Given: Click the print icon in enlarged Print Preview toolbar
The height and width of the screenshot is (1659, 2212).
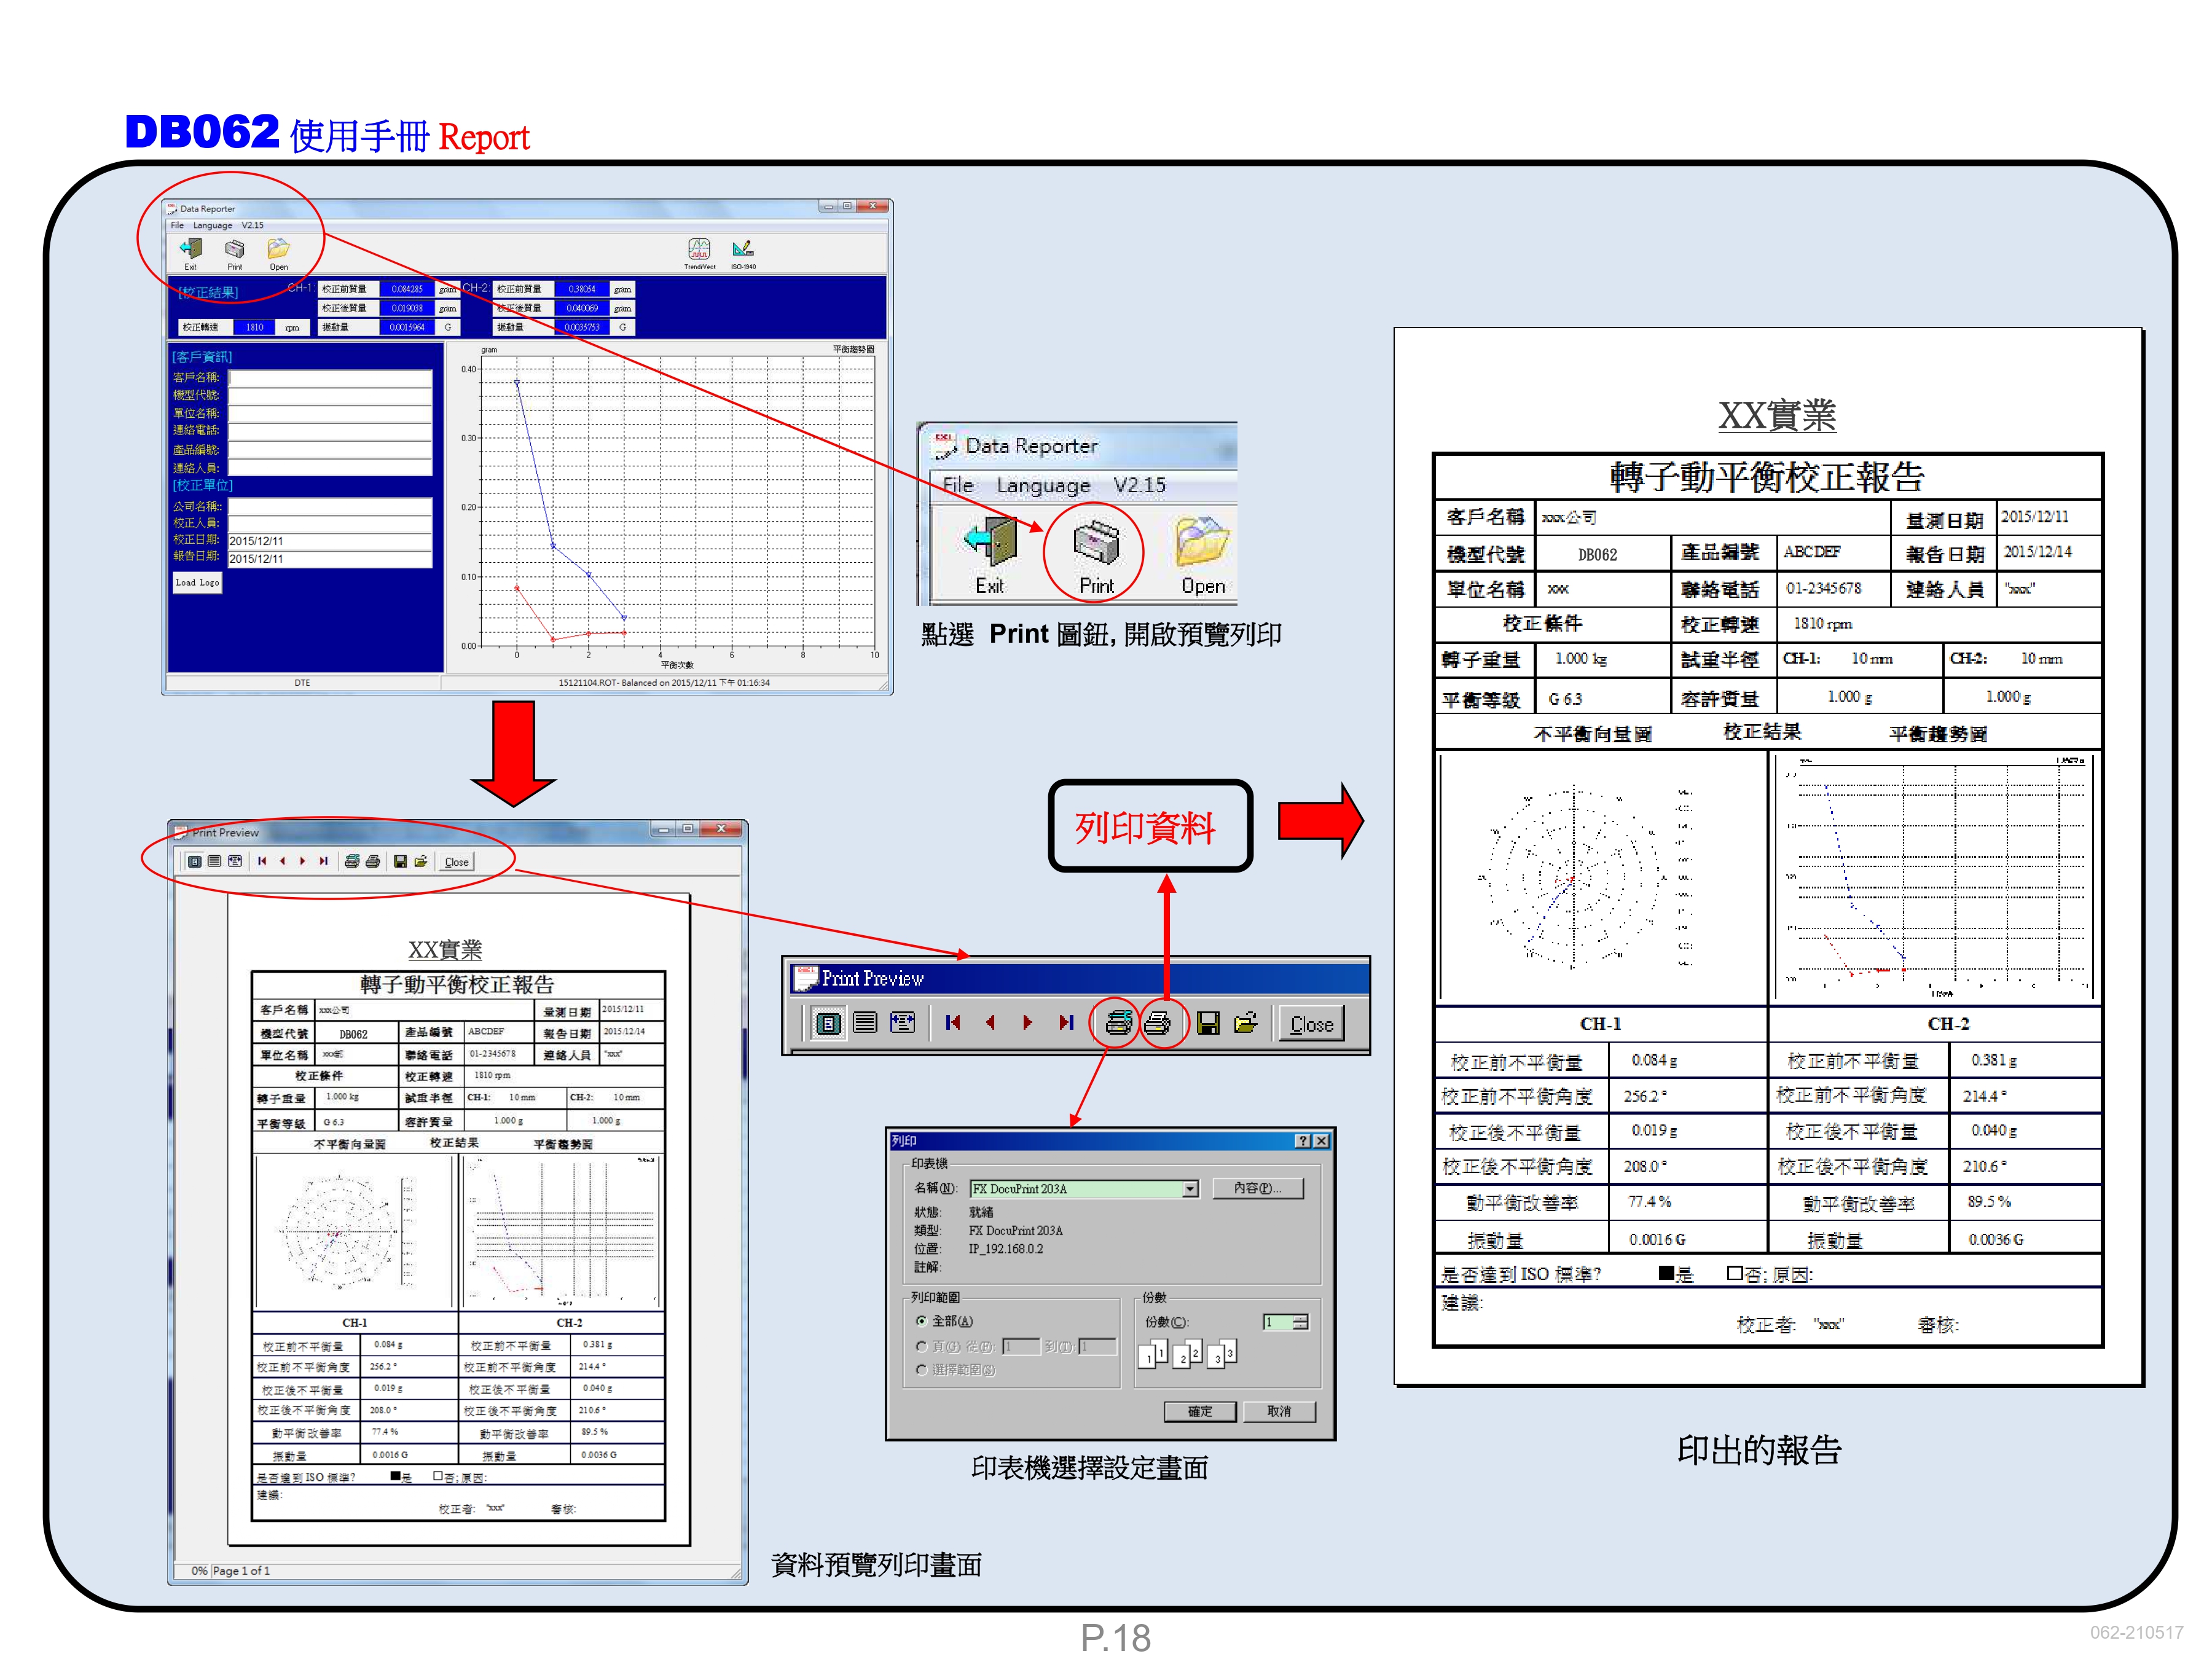Looking at the screenshot, I should [1157, 1023].
